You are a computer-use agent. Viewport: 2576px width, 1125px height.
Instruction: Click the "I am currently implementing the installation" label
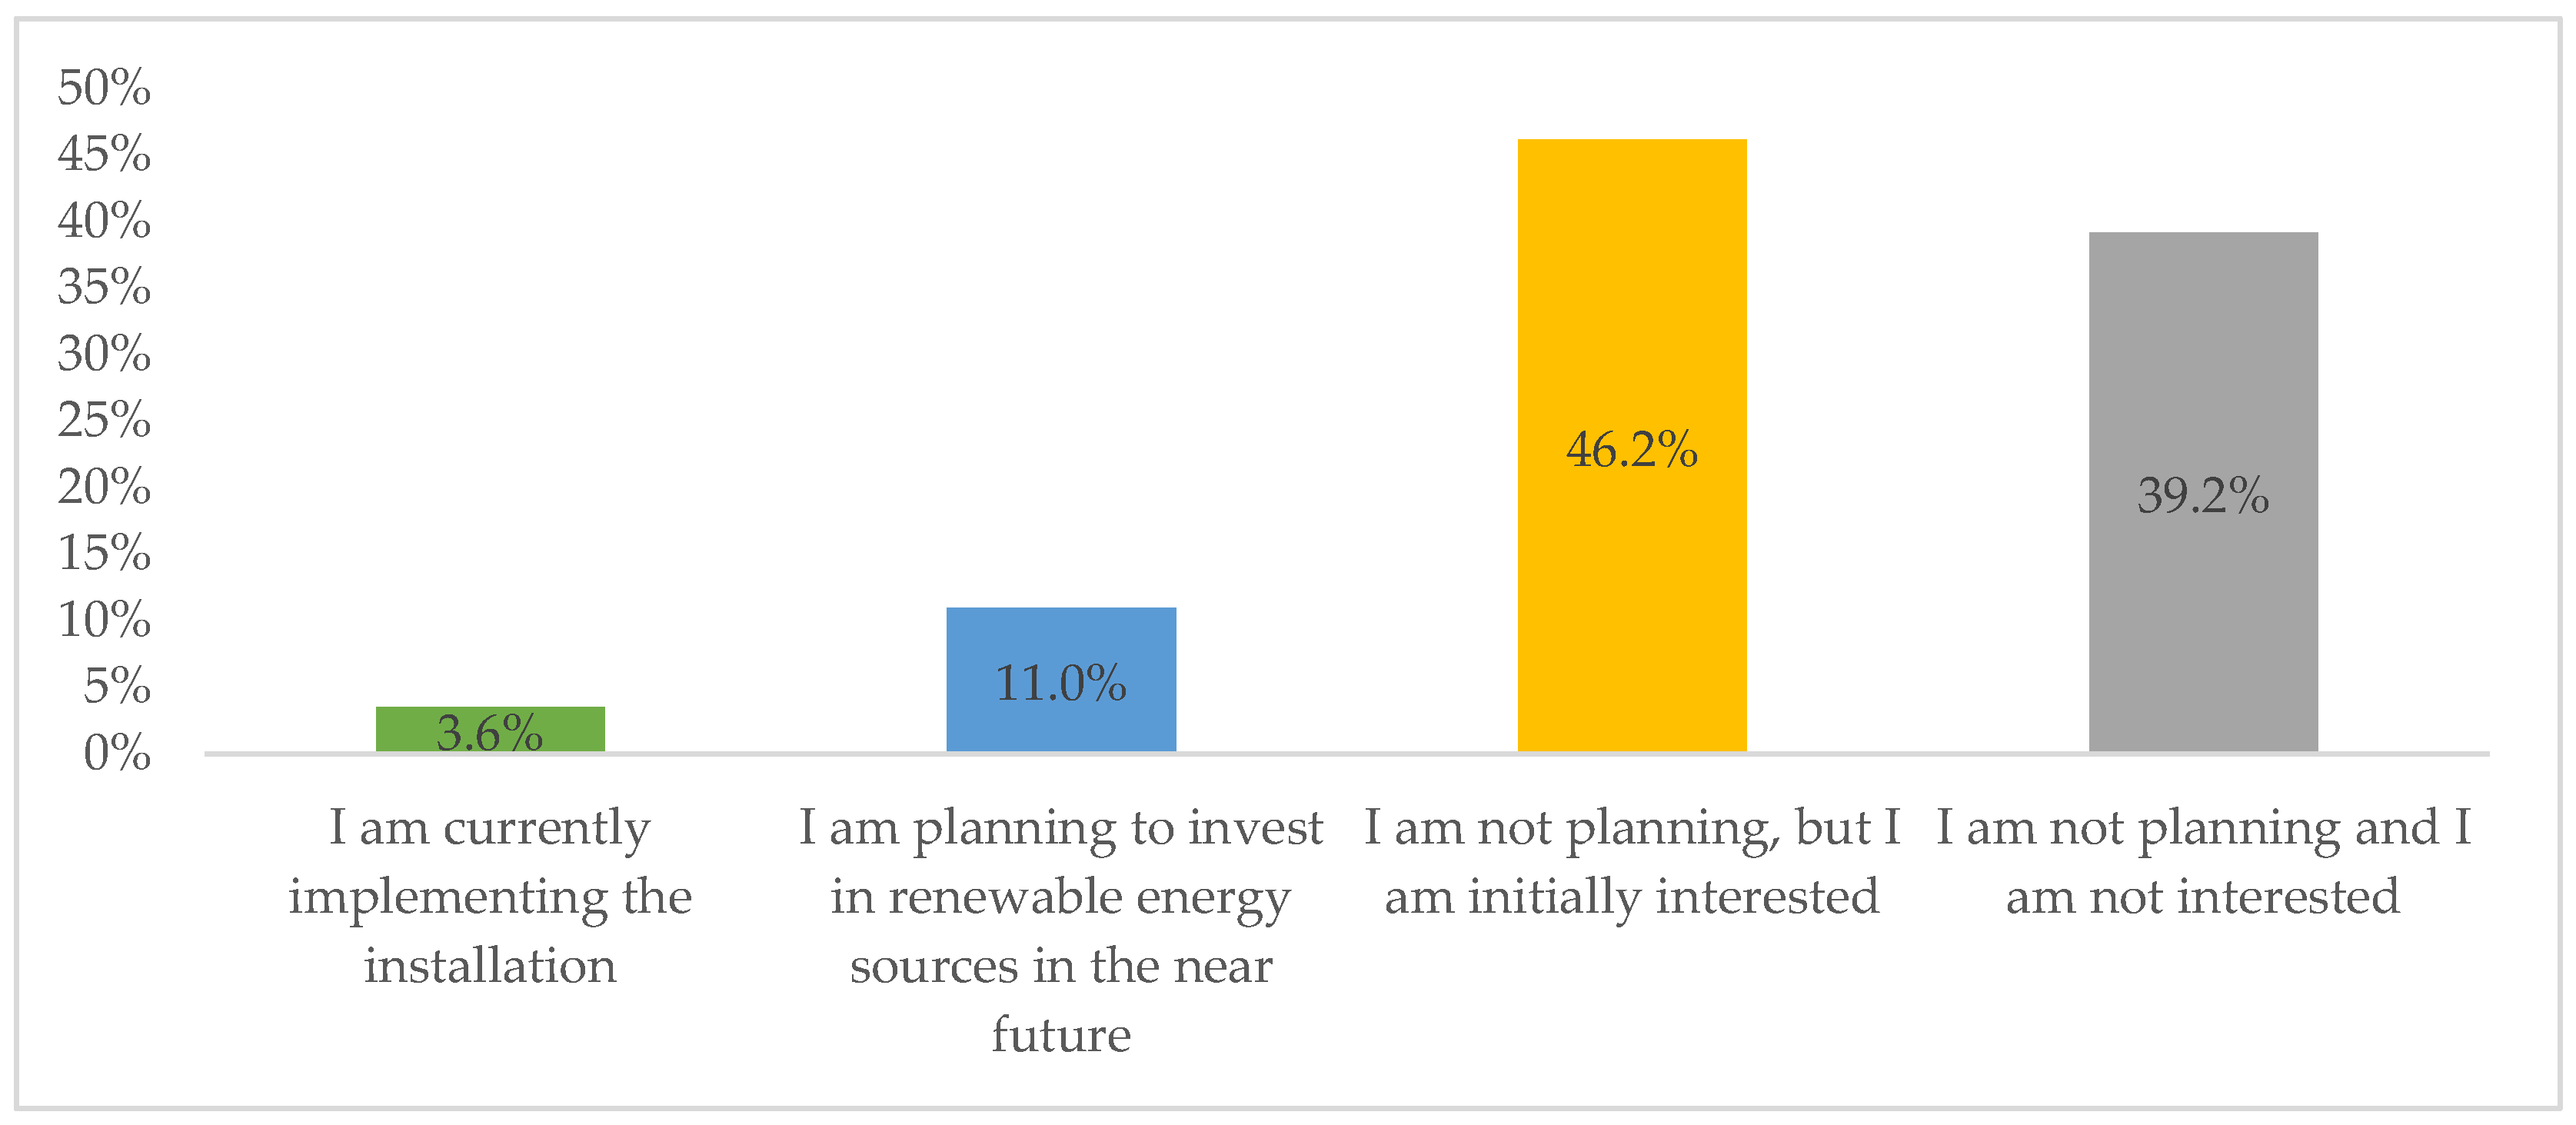[490, 896]
